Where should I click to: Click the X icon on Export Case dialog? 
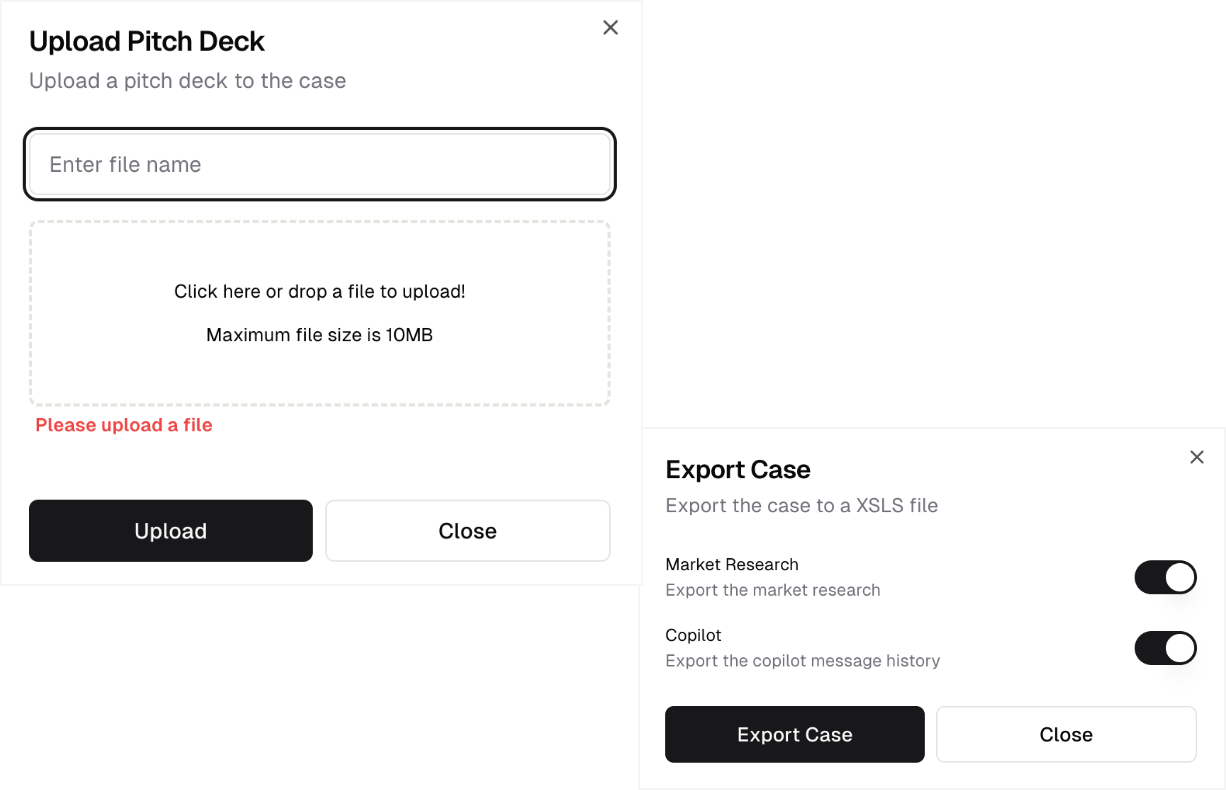(x=1196, y=457)
